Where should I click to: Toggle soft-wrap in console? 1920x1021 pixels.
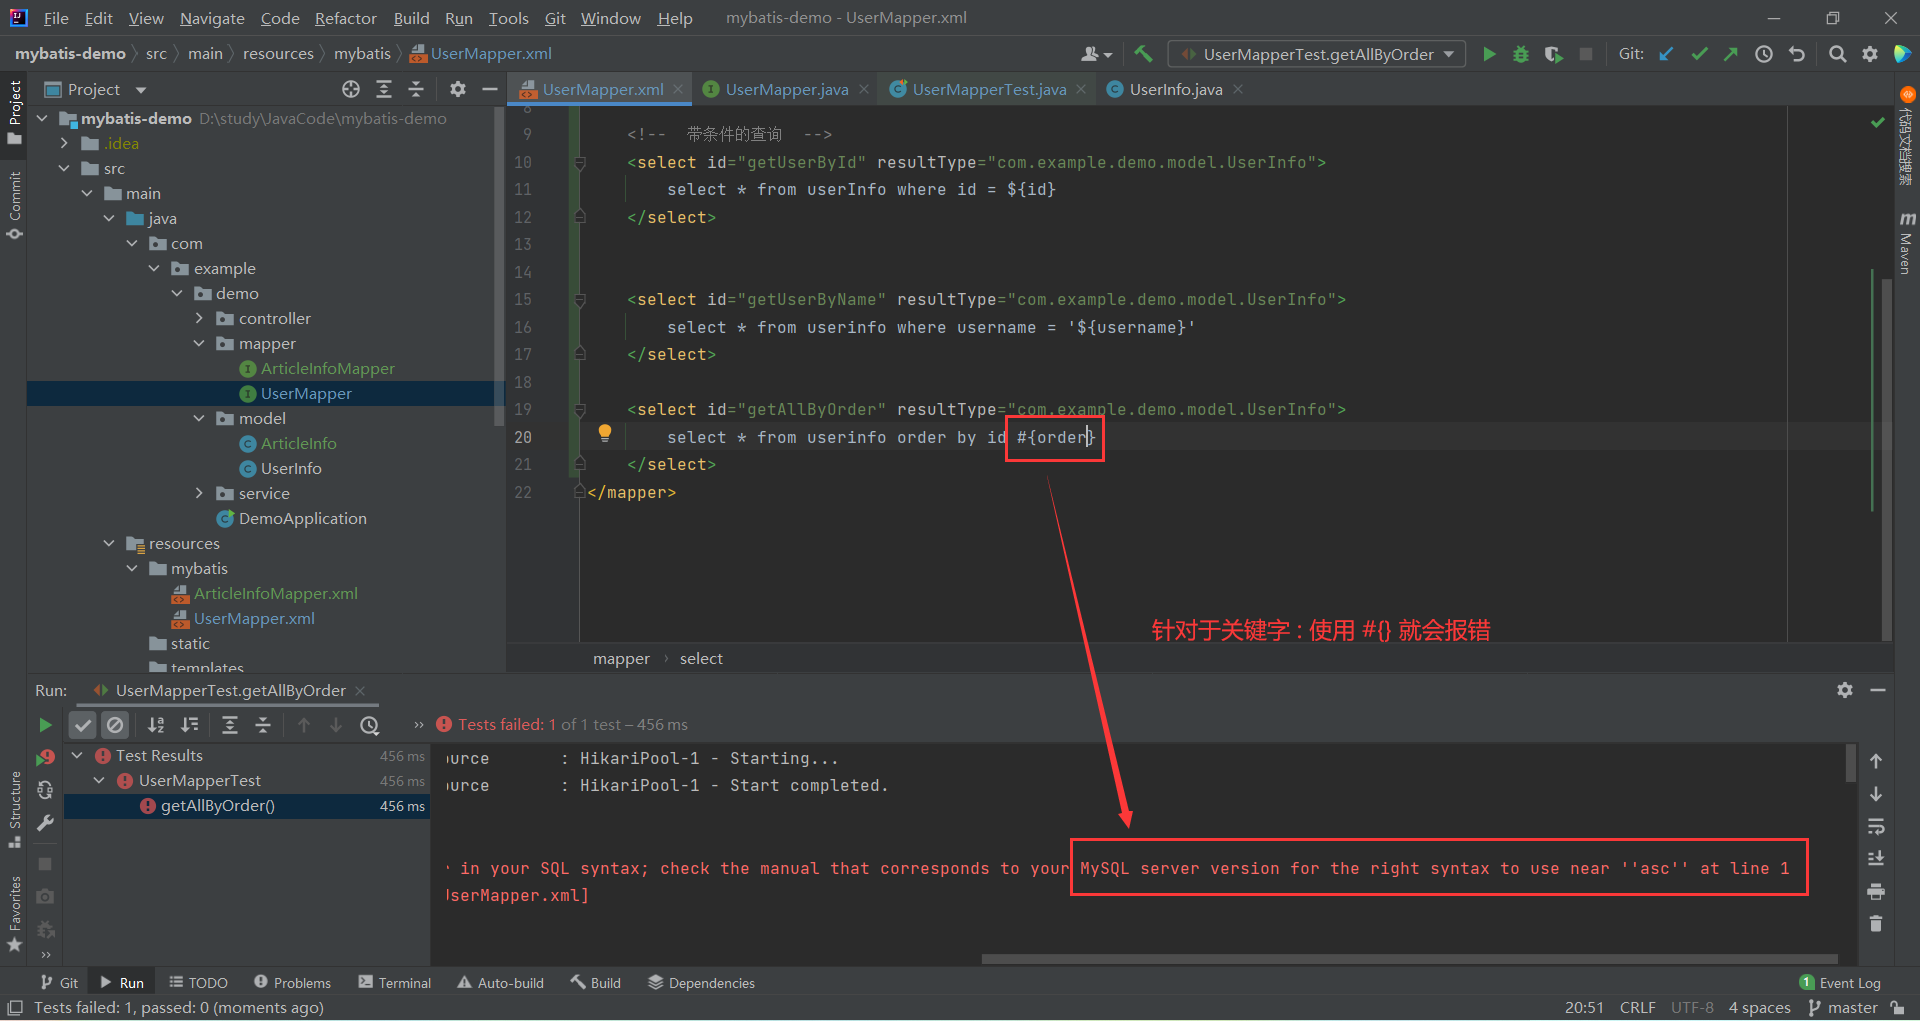pos(1876,826)
